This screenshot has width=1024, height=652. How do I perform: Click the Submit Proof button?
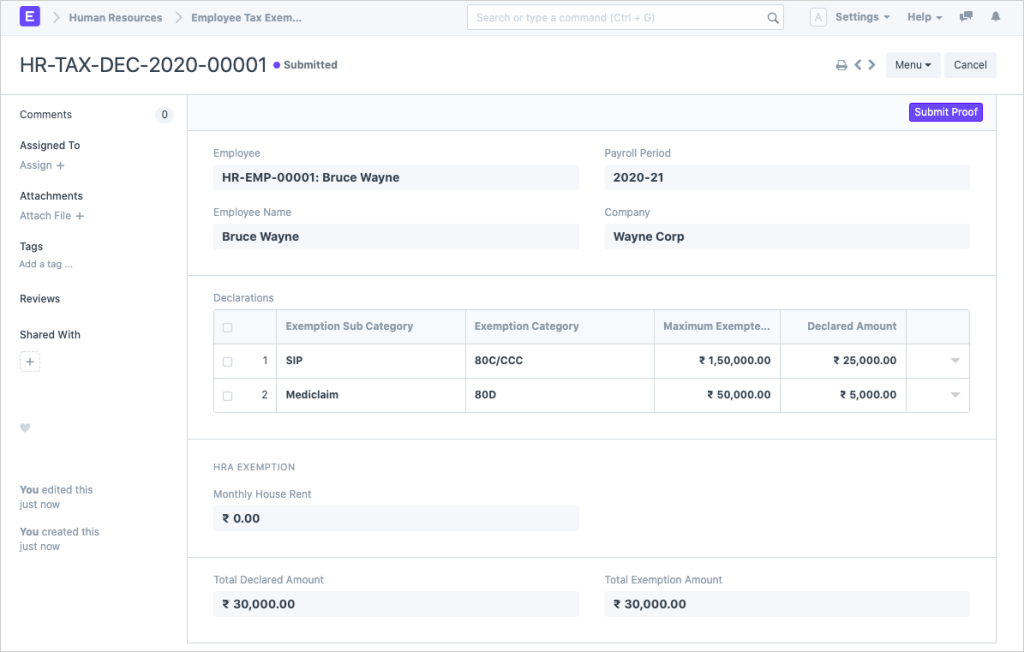(x=945, y=111)
